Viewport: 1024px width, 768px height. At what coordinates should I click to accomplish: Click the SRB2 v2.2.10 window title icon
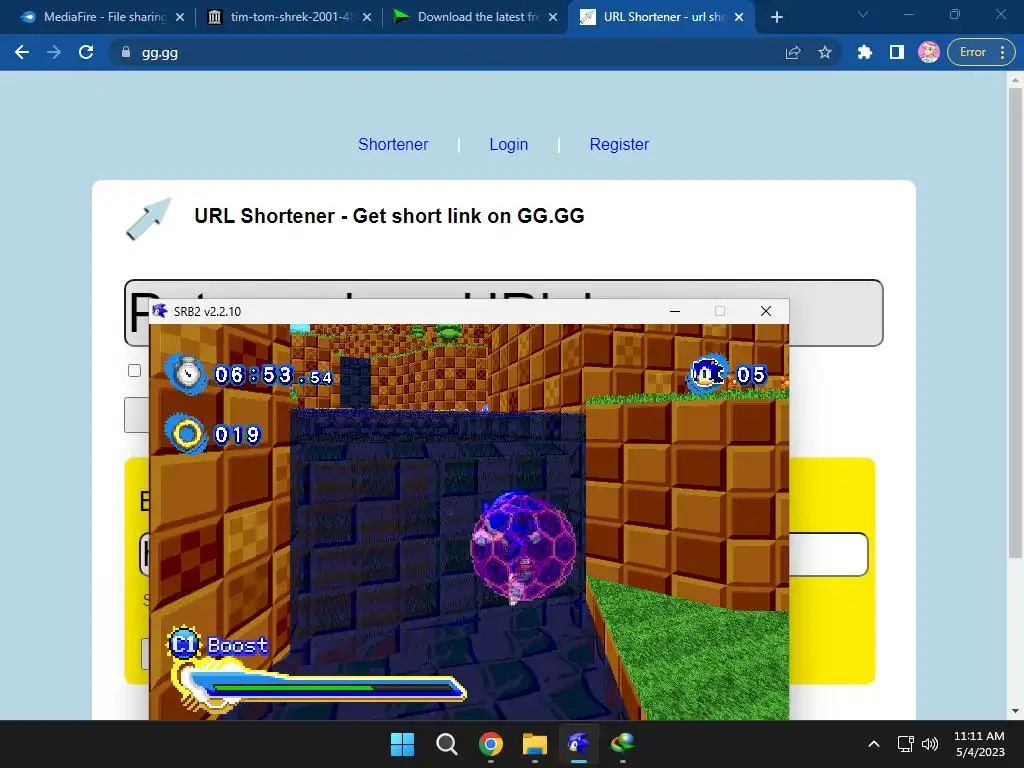point(160,311)
